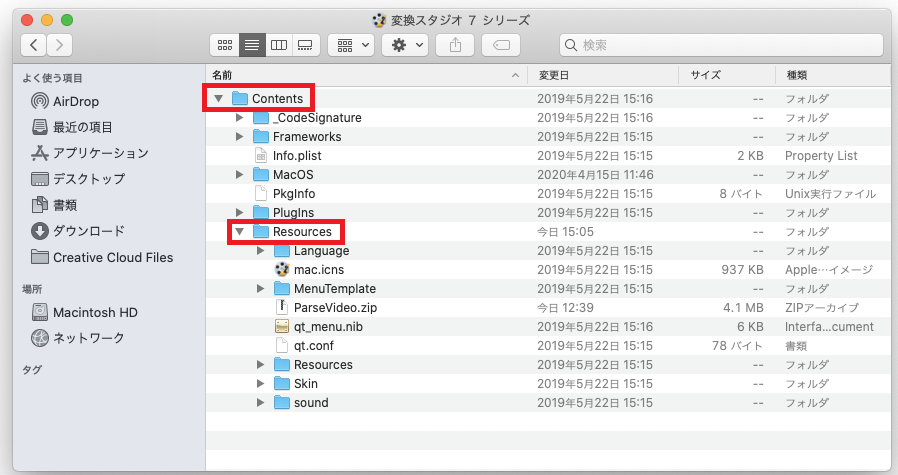Collapse the Contents folder disclosure triangle
The width and height of the screenshot is (898, 475).
[x=218, y=99]
